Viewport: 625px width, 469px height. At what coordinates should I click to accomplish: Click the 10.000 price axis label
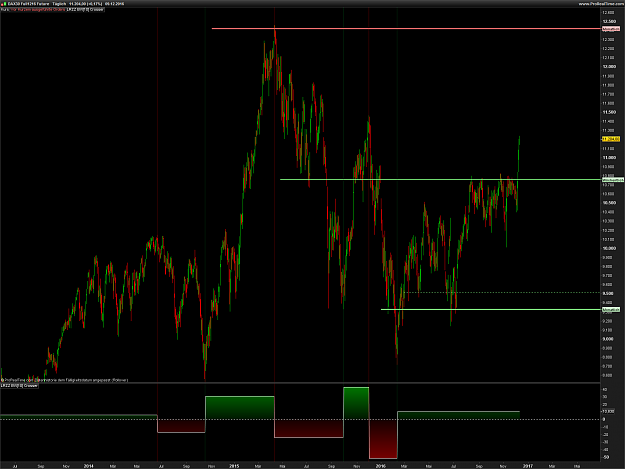coord(609,248)
